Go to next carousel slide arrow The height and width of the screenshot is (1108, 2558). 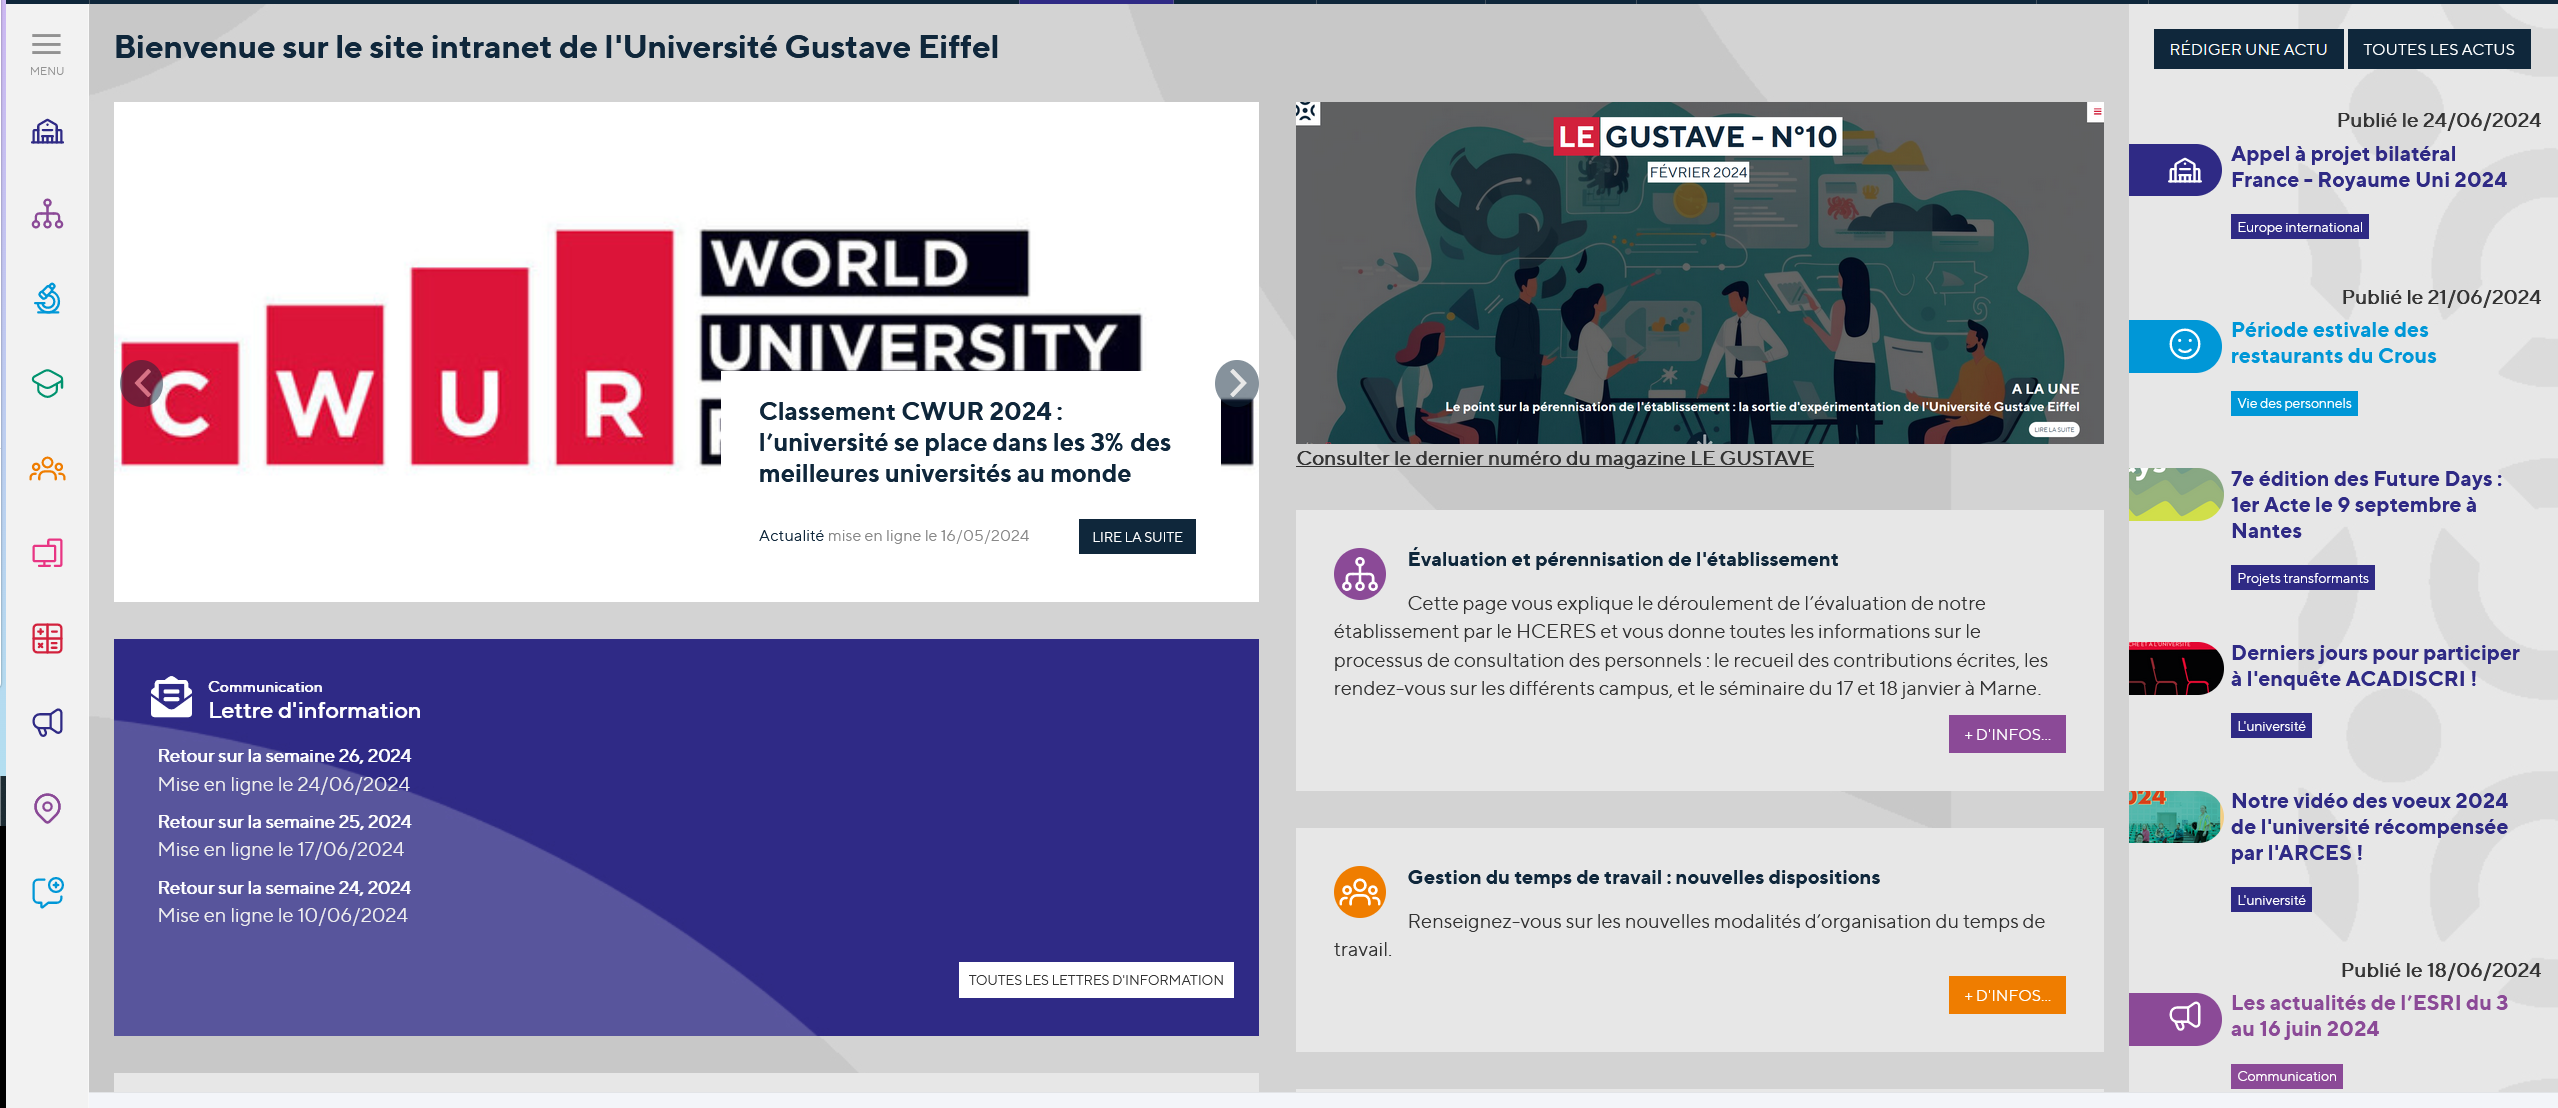(1236, 382)
